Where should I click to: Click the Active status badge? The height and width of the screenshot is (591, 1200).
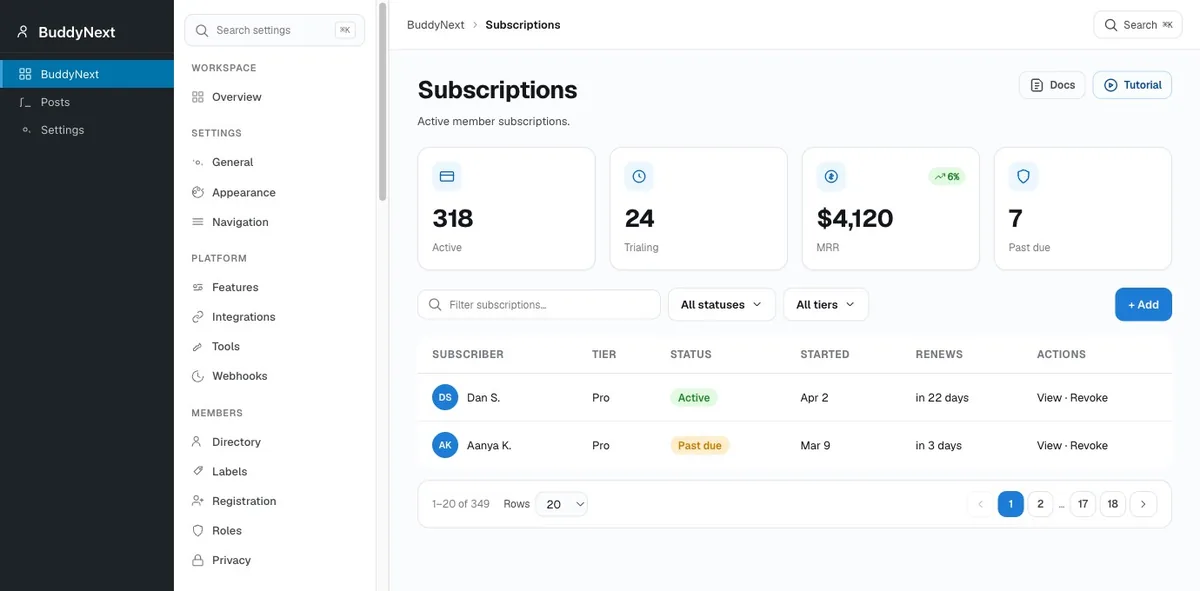point(694,398)
